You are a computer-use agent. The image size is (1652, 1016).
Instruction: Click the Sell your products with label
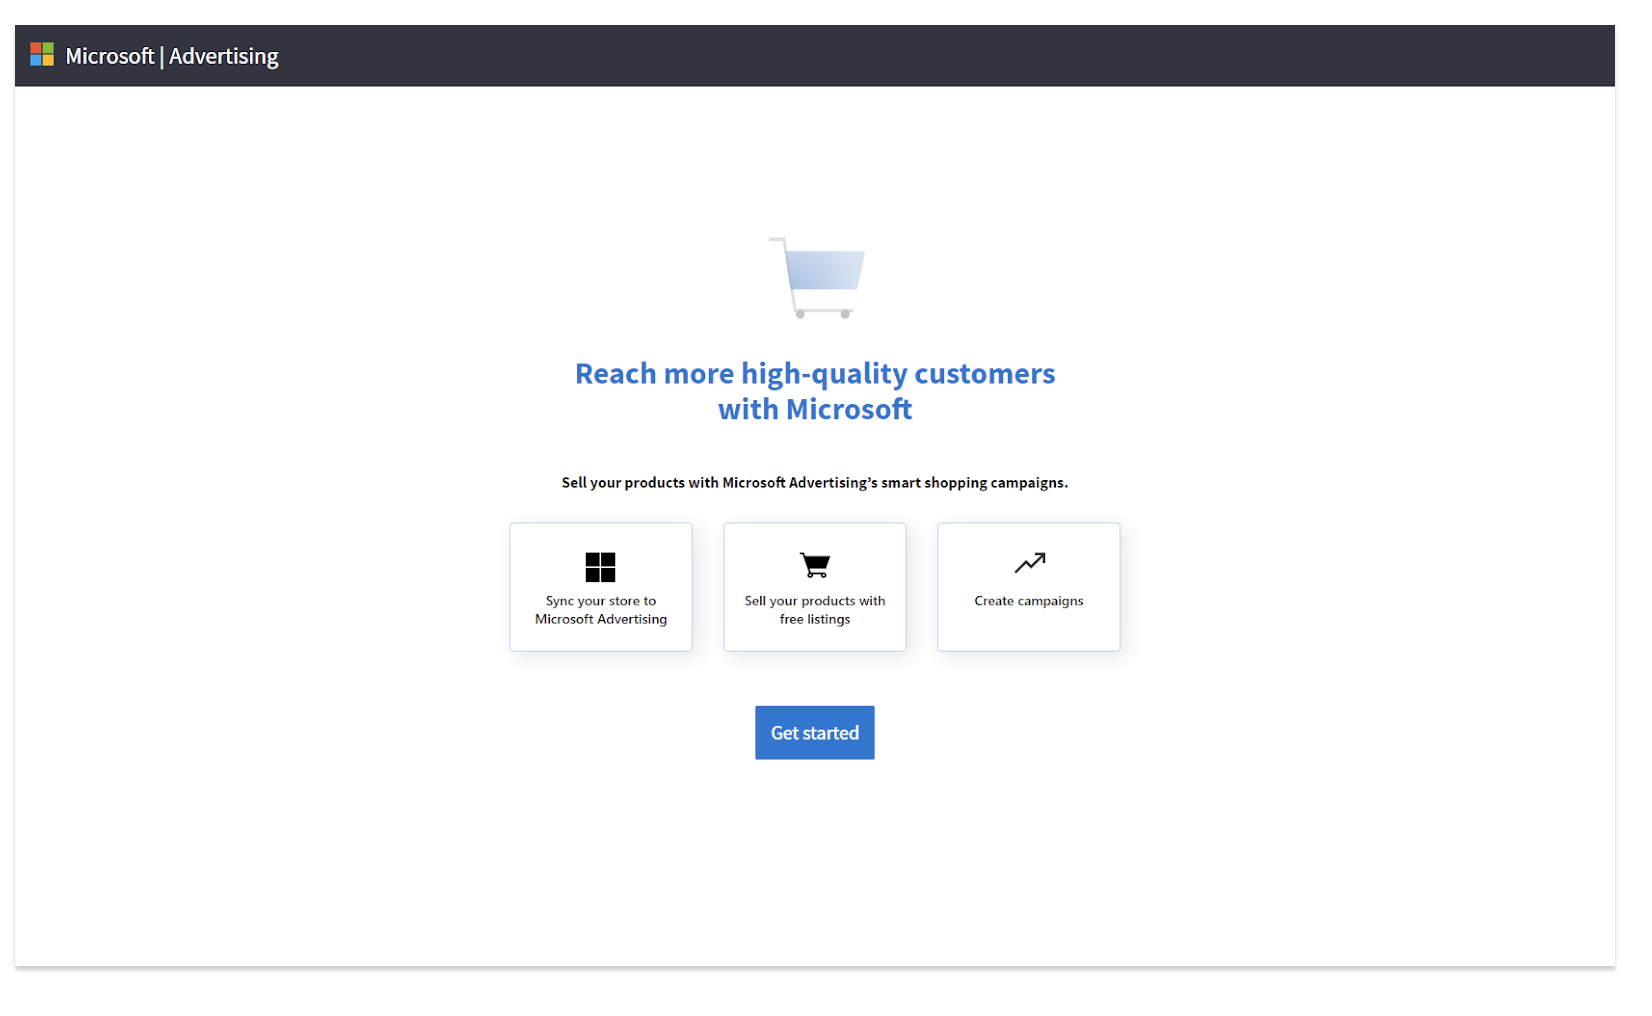tap(815, 601)
